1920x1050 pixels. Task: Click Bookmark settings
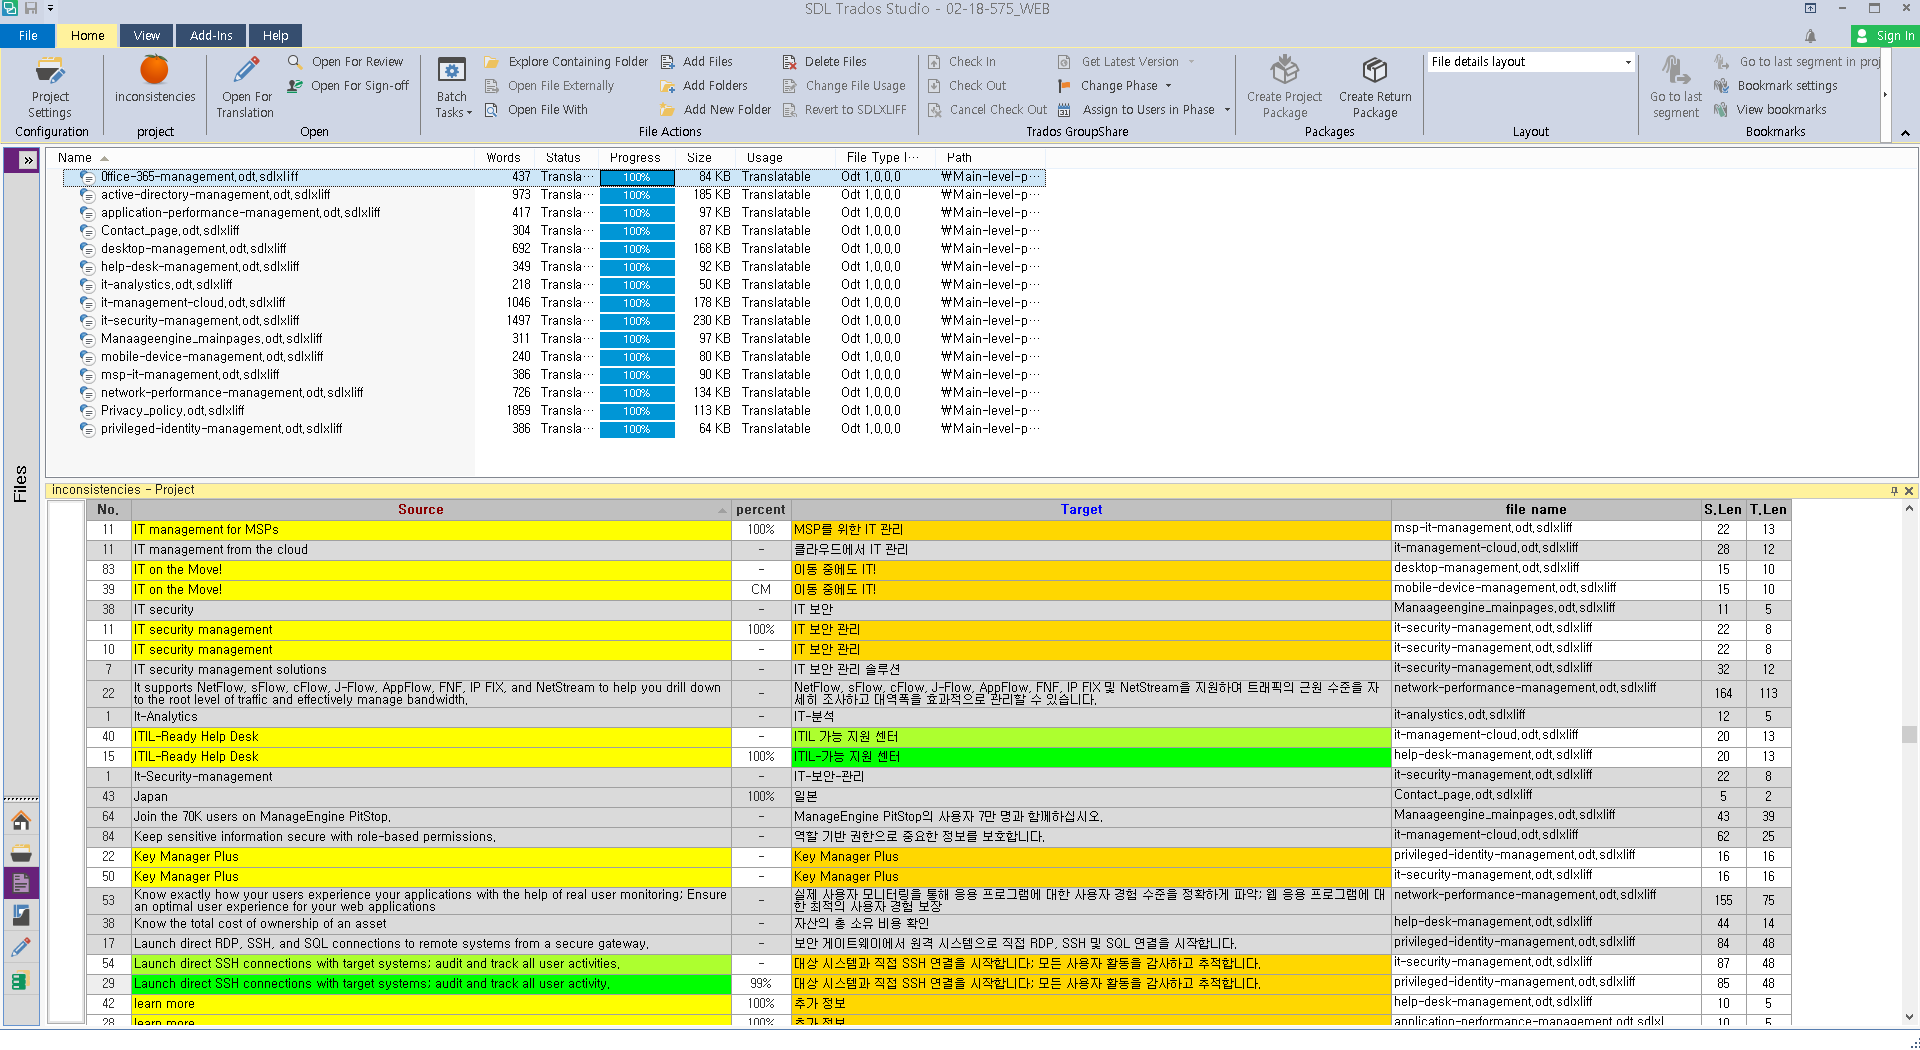point(1776,86)
